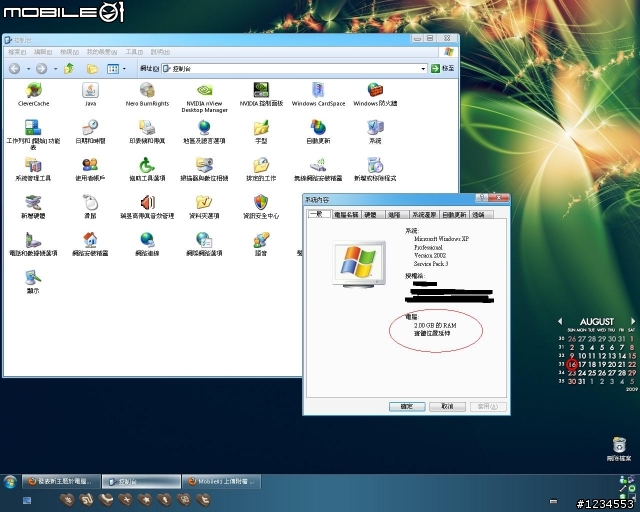
Task: Open the Internet options icon
Action: coord(204,244)
